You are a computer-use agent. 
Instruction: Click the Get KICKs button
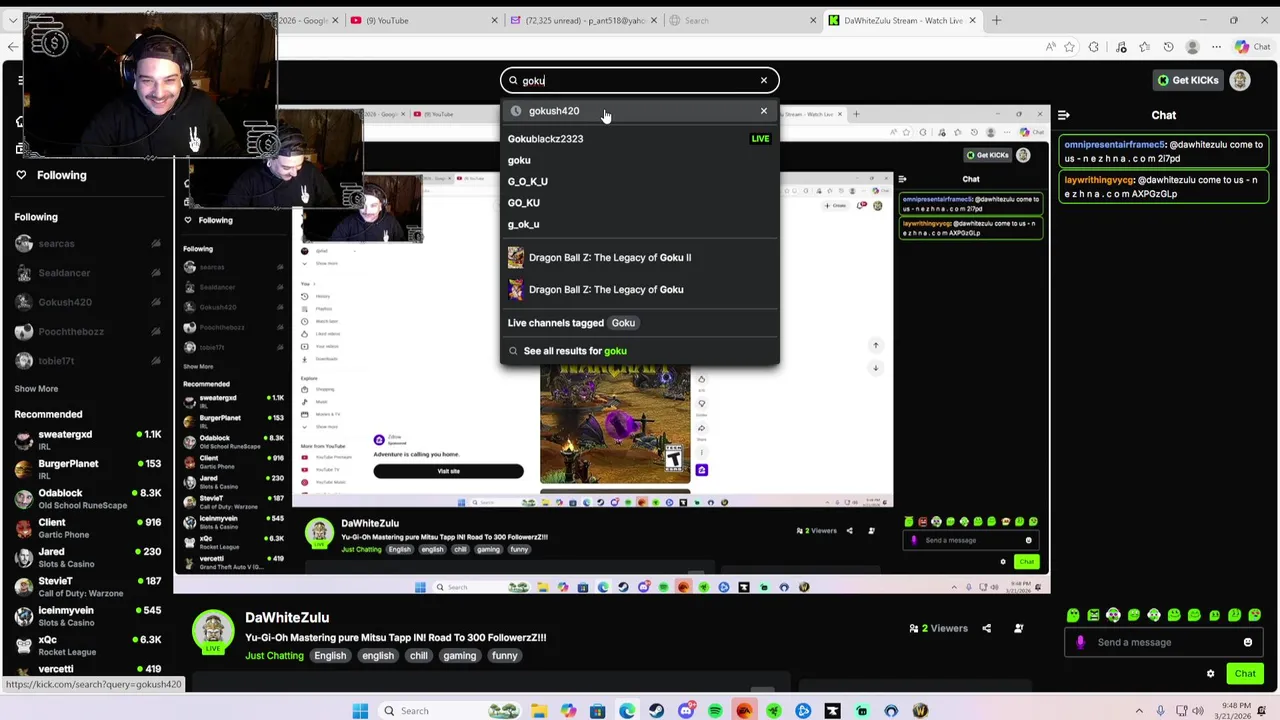1188,80
